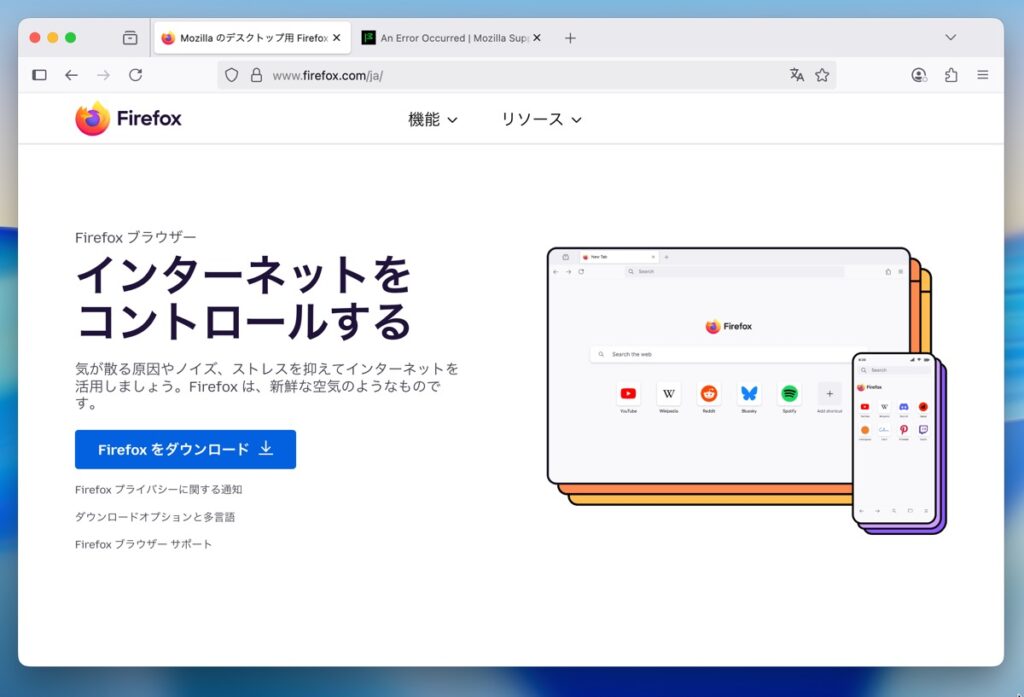Click the URL address bar field
Viewport: 1024px width, 697px height.
520,75
